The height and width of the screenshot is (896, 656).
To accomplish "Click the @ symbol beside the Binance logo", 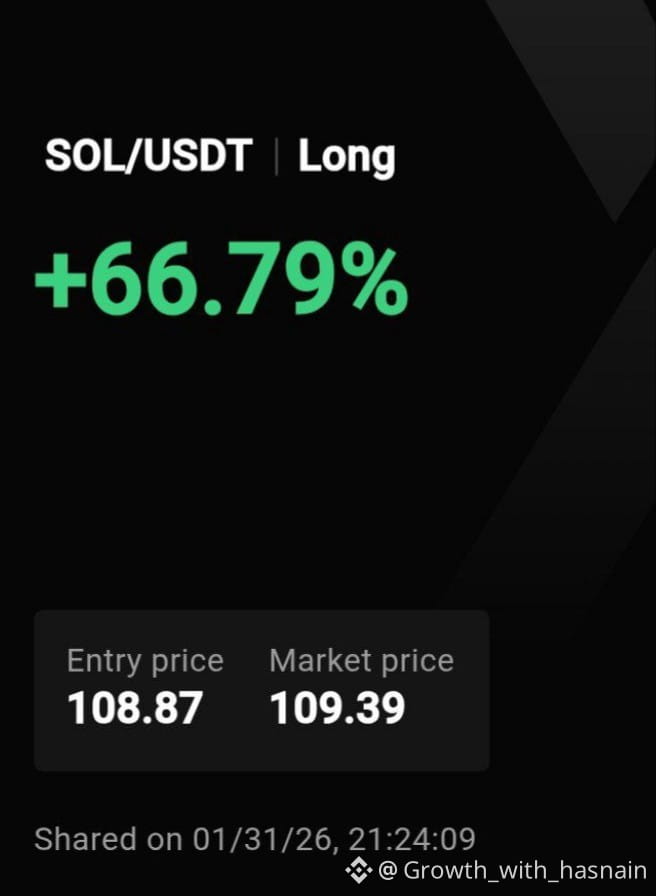I will pos(388,871).
